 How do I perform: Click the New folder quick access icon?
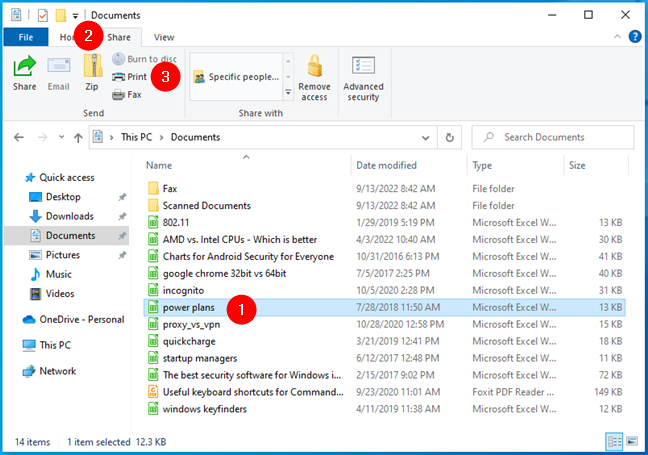(x=61, y=16)
